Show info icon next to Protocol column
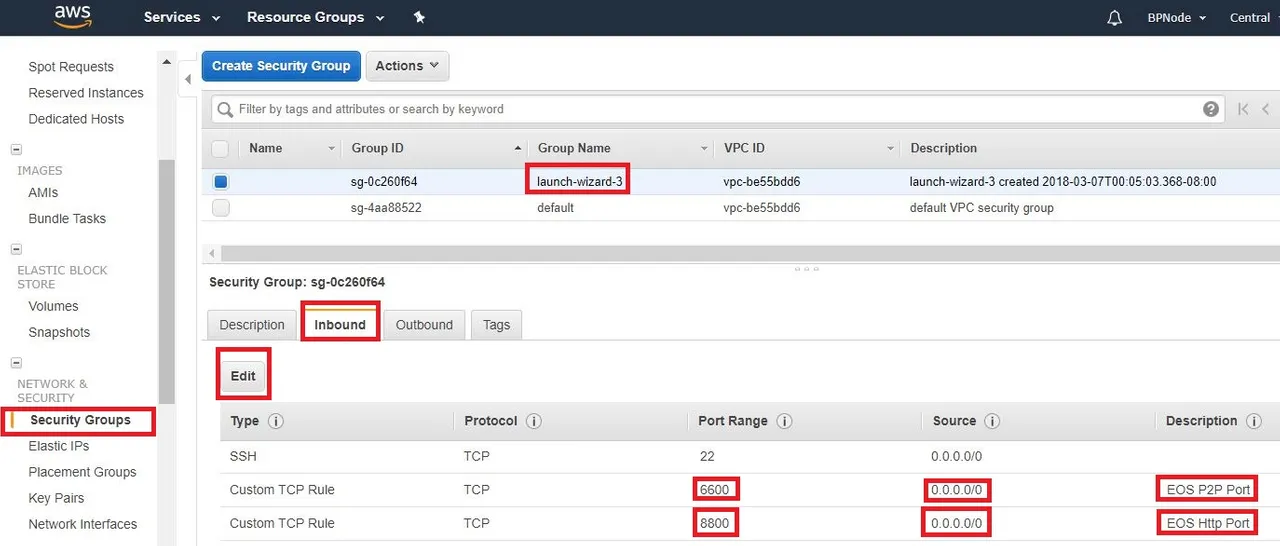The height and width of the screenshot is (546, 1280). coord(534,421)
